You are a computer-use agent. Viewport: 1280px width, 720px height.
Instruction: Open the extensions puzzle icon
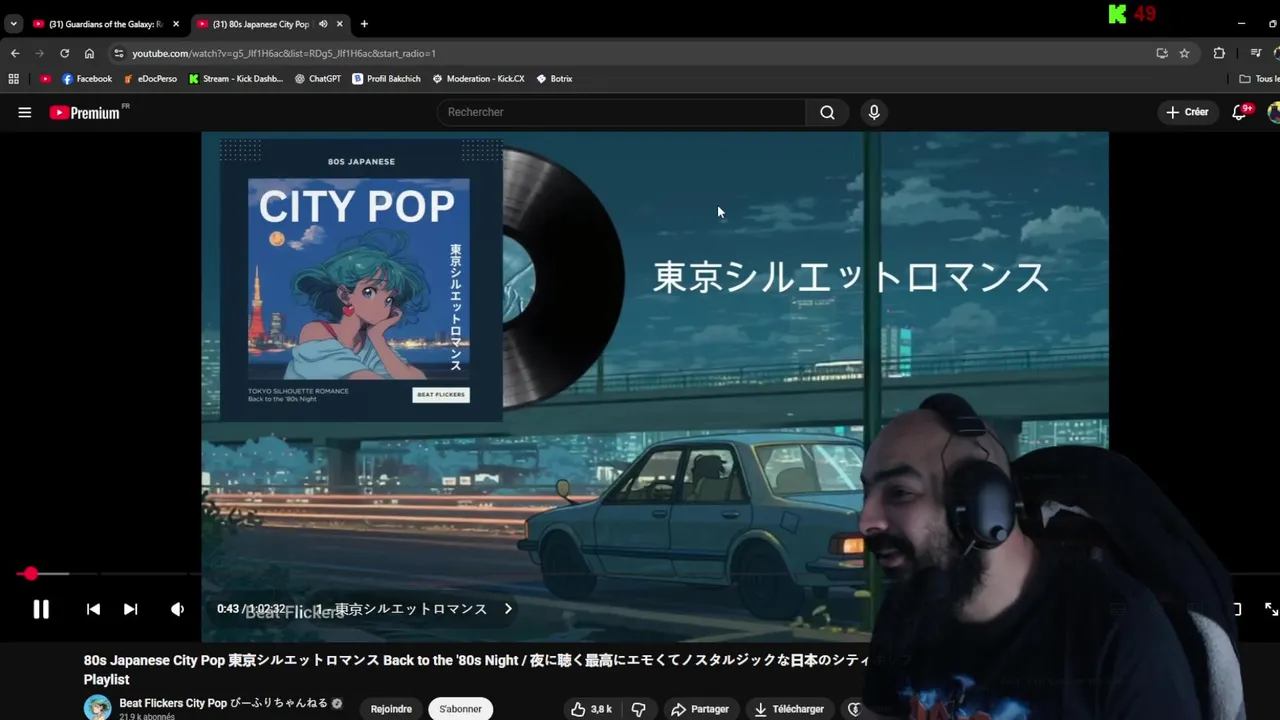click(1219, 53)
